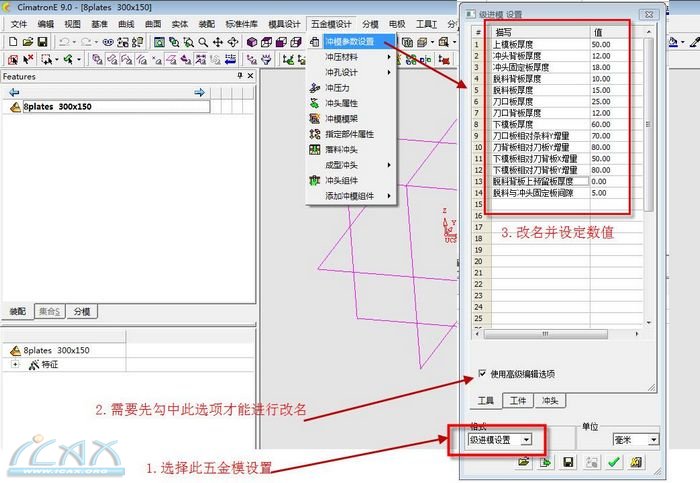Switch to the 装配 tab in Features panel
Screen dimensions: 700x483
(18, 311)
